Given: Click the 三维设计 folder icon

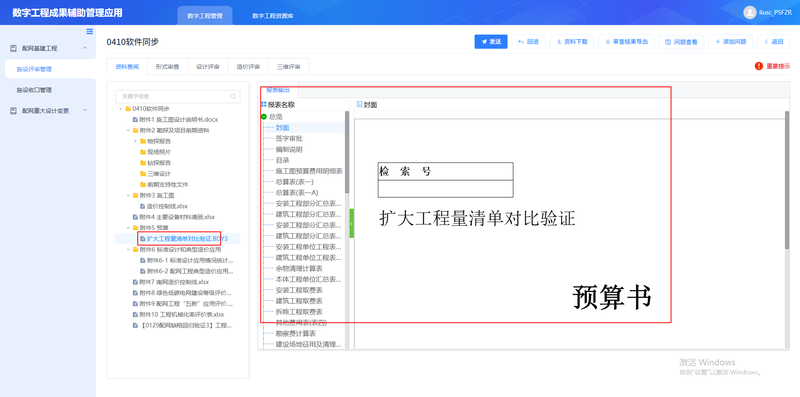Looking at the screenshot, I should click(x=143, y=173).
